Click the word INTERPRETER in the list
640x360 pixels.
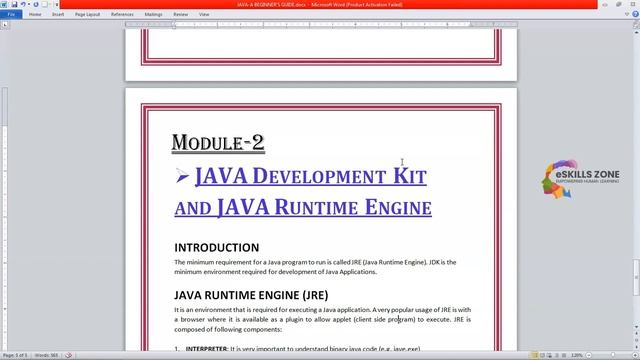click(207, 349)
